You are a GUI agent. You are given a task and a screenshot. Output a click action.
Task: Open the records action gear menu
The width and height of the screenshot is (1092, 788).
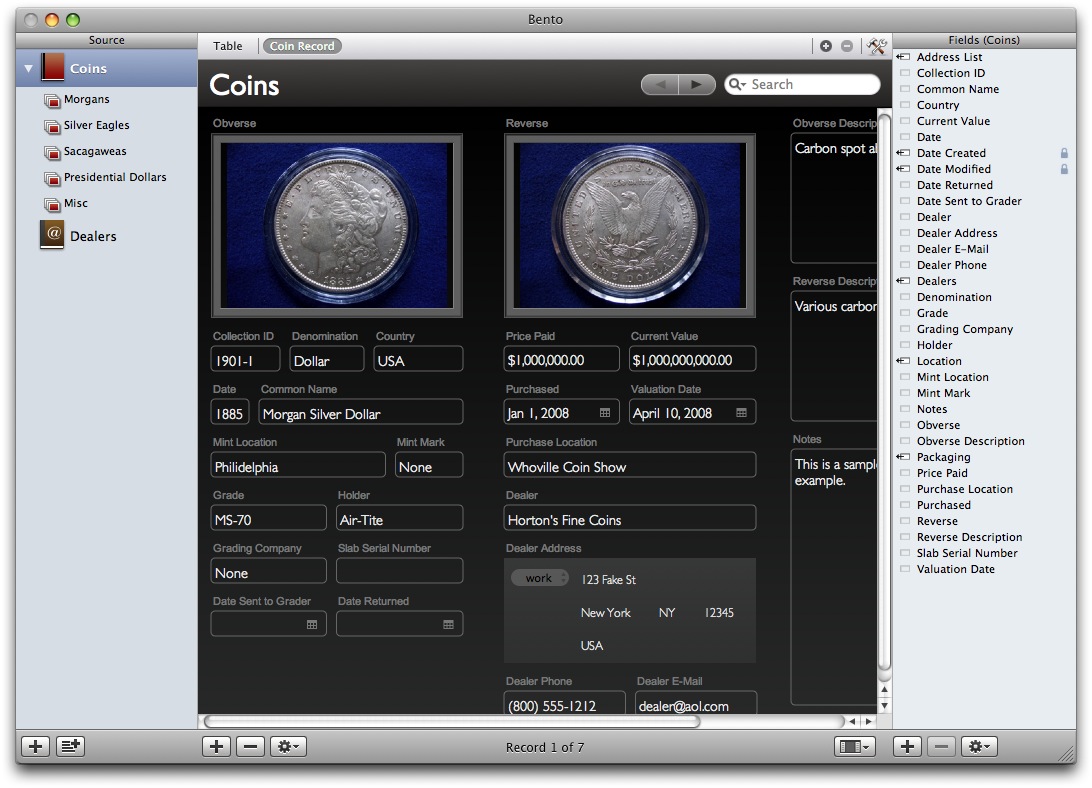click(288, 747)
